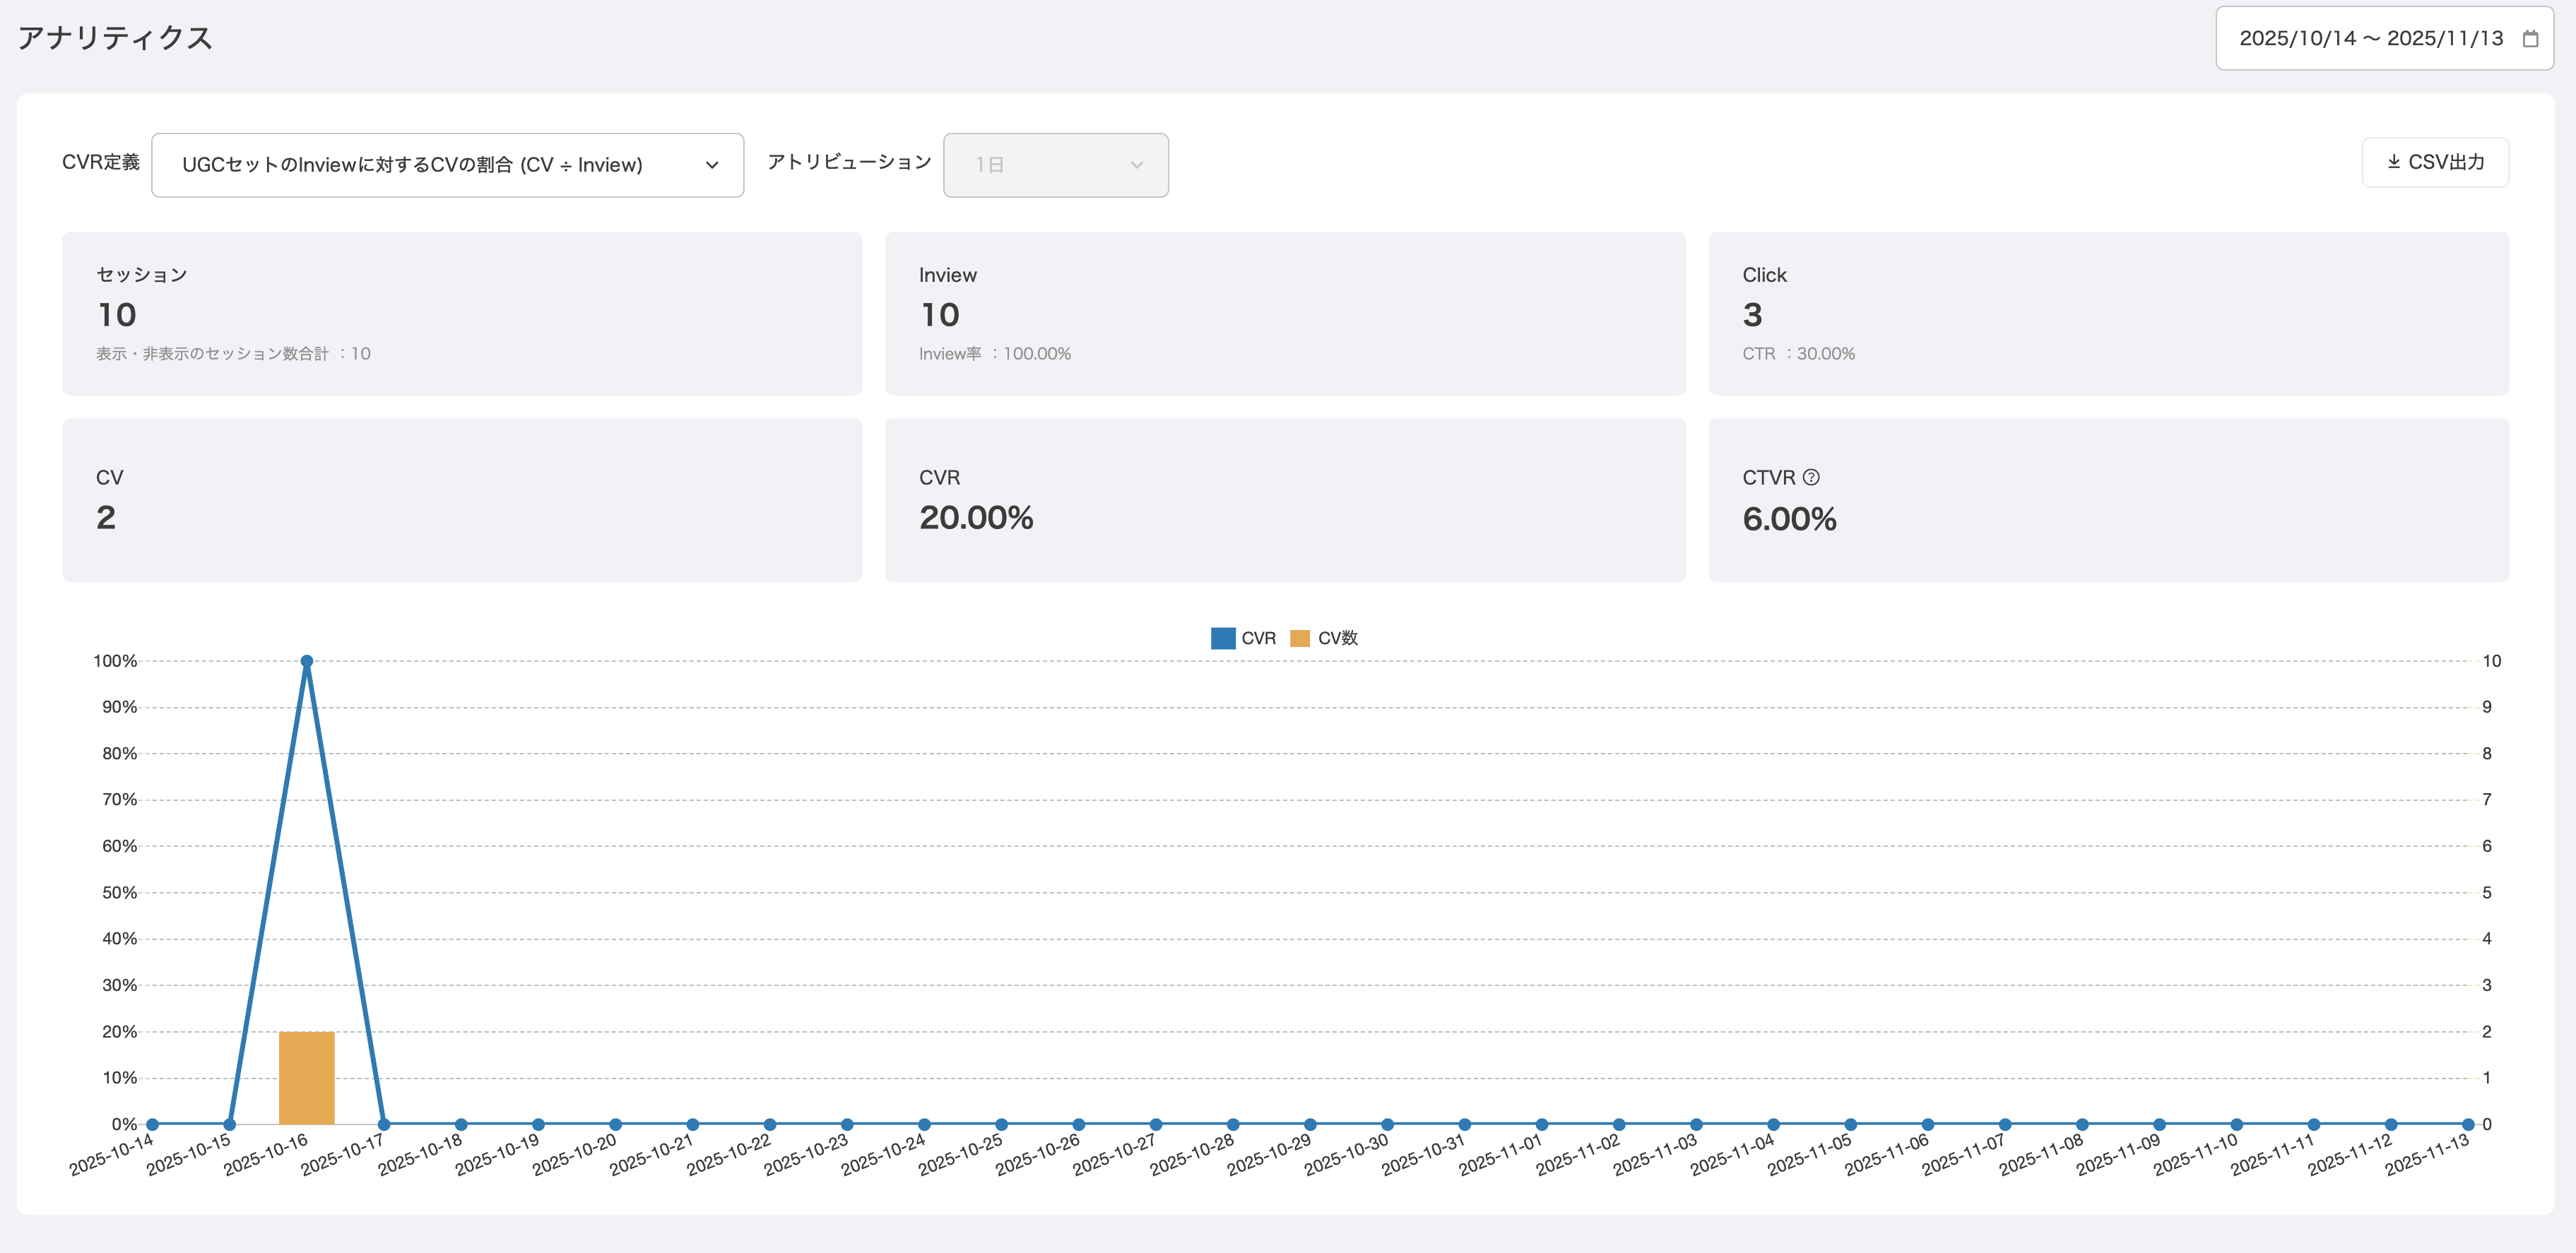Image resolution: width=2576 pixels, height=1253 pixels.
Task: Click the セッション summary card
Action: [462, 314]
